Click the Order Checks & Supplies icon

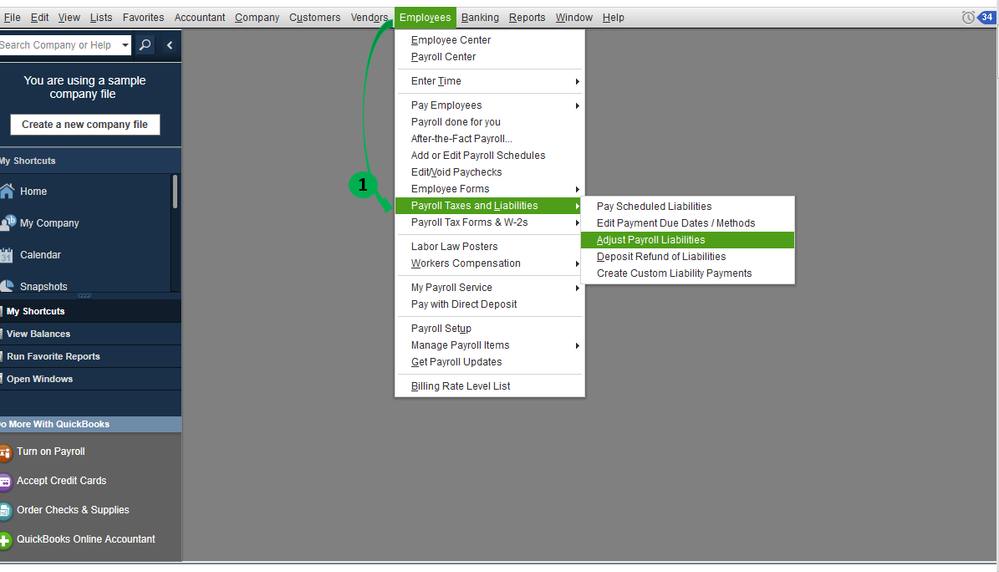pyautogui.click(x=5, y=511)
